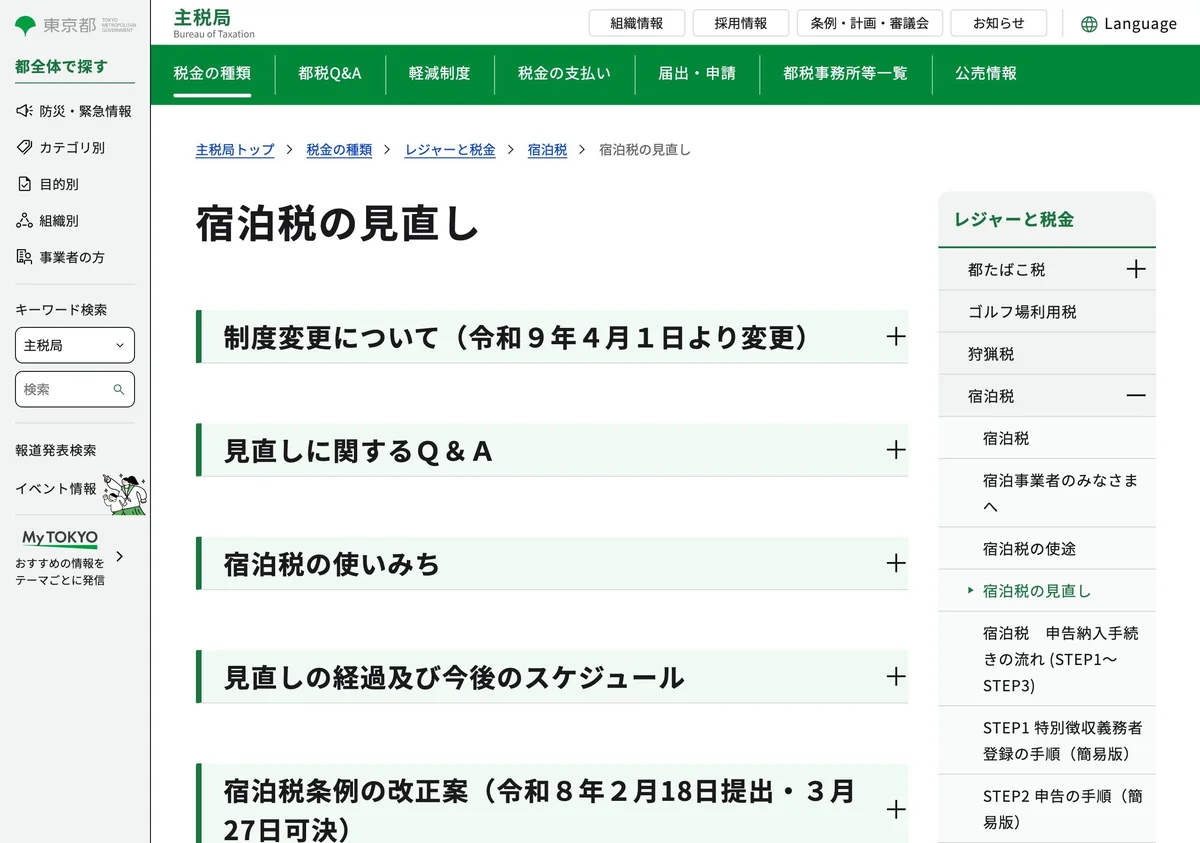
Task: Open STEP1 特別徴収義務者登録の手順 side menu item
Action: point(1047,741)
